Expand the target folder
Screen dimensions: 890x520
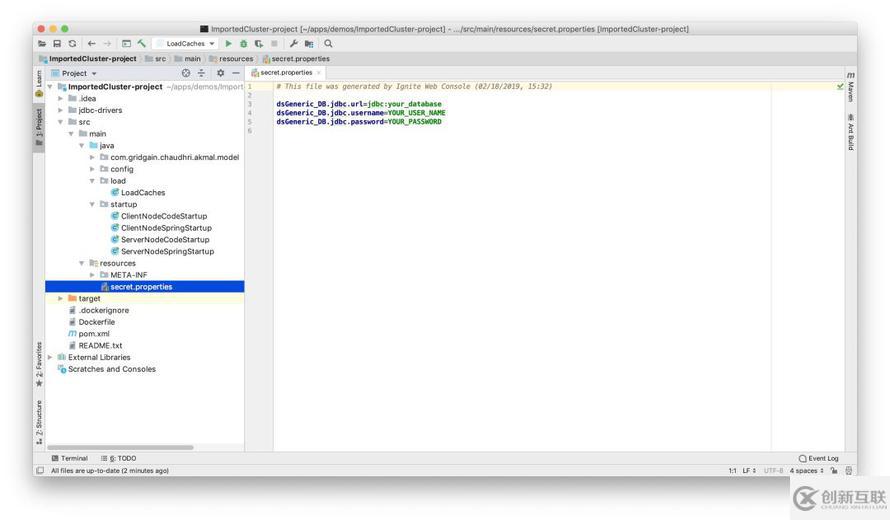[61, 299]
